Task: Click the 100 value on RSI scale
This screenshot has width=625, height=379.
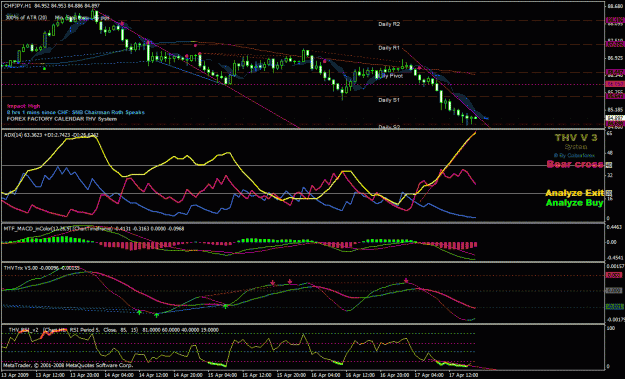Action: tap(610, 328)
